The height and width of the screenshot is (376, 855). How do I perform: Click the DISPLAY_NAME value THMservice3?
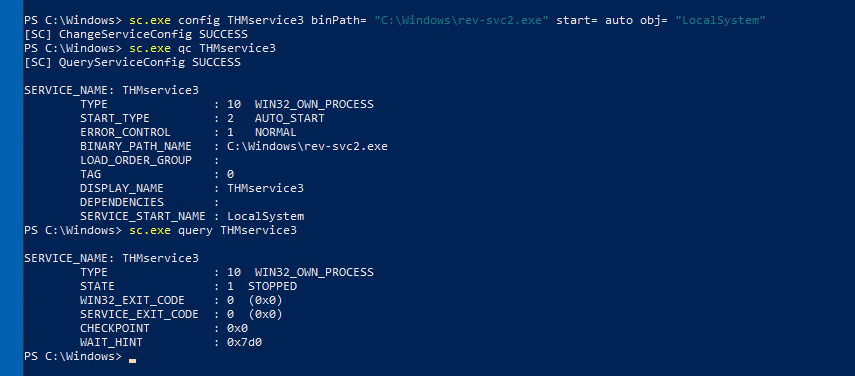(x=266, y=189)
